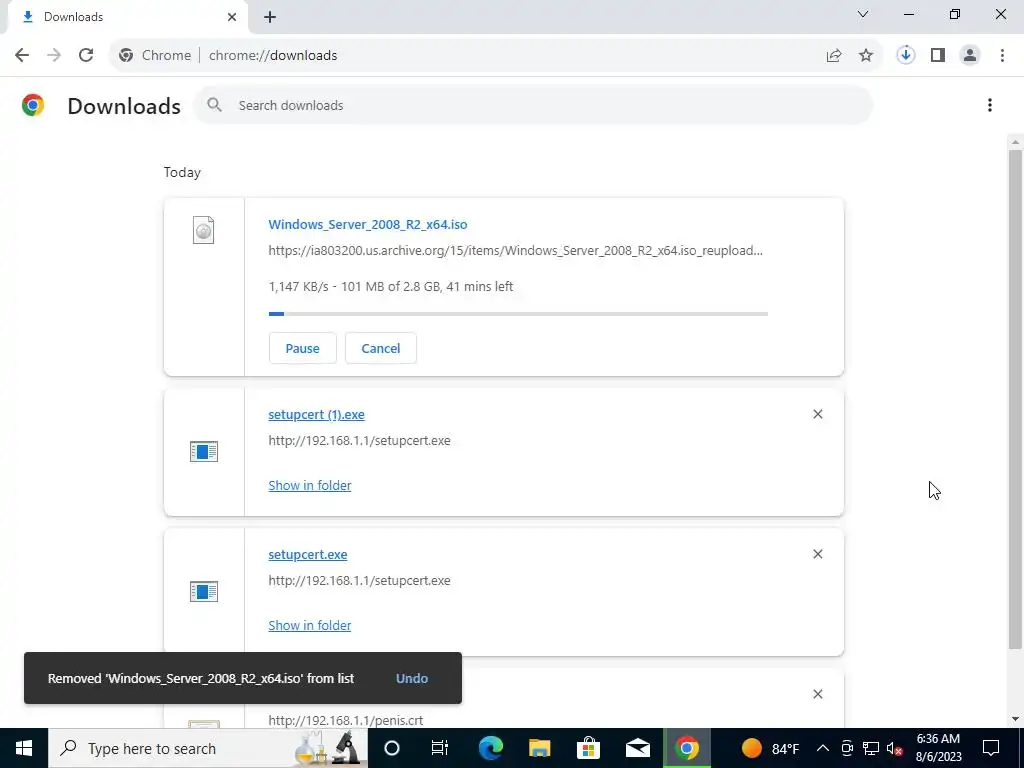Show setupcert.exe in folder
Screen dimensions: 1024x768
[310, 625]
